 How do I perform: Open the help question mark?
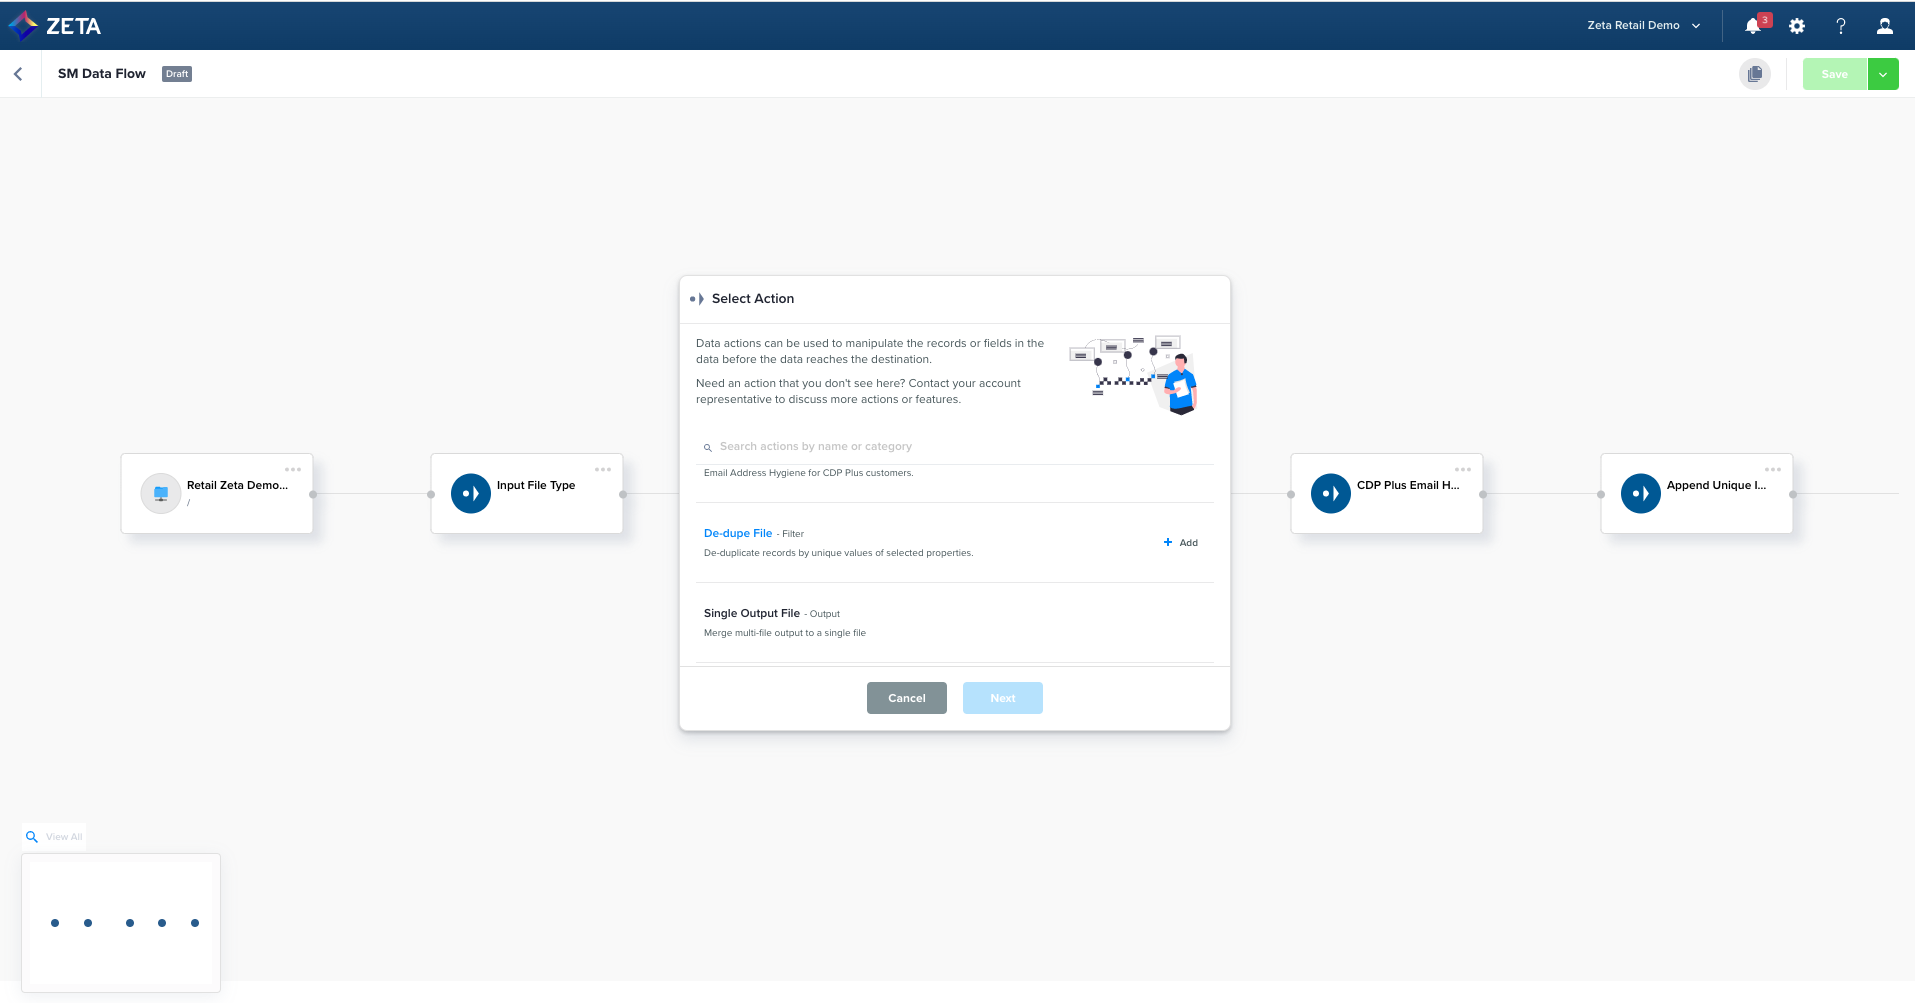click(x=1841, y=26)
